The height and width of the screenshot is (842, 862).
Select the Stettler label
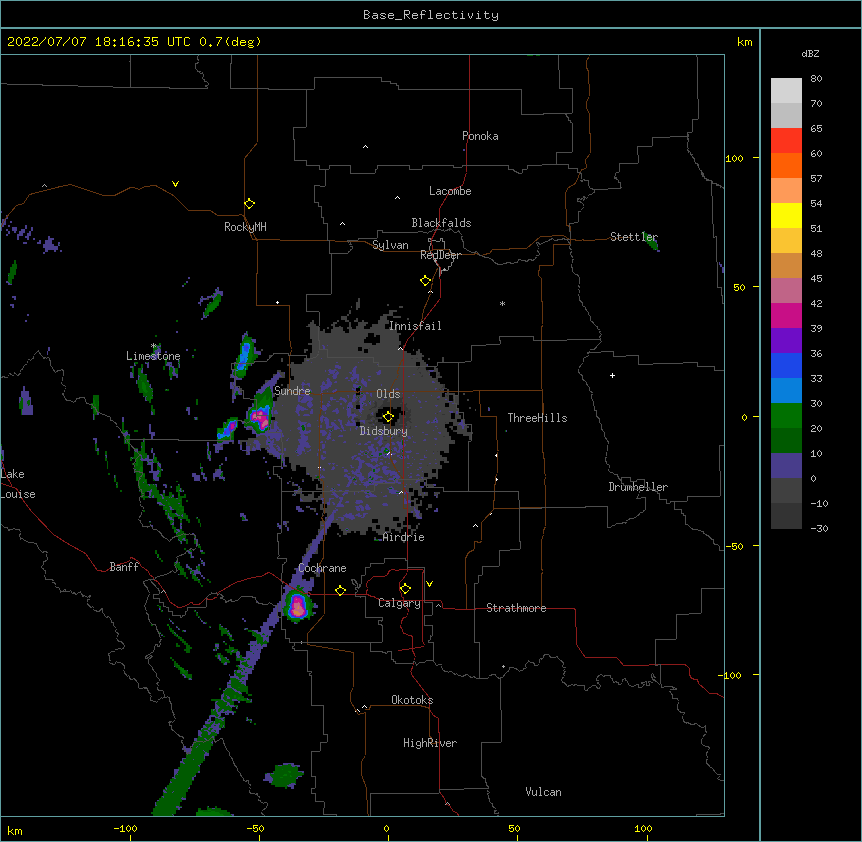click(634, 237)
